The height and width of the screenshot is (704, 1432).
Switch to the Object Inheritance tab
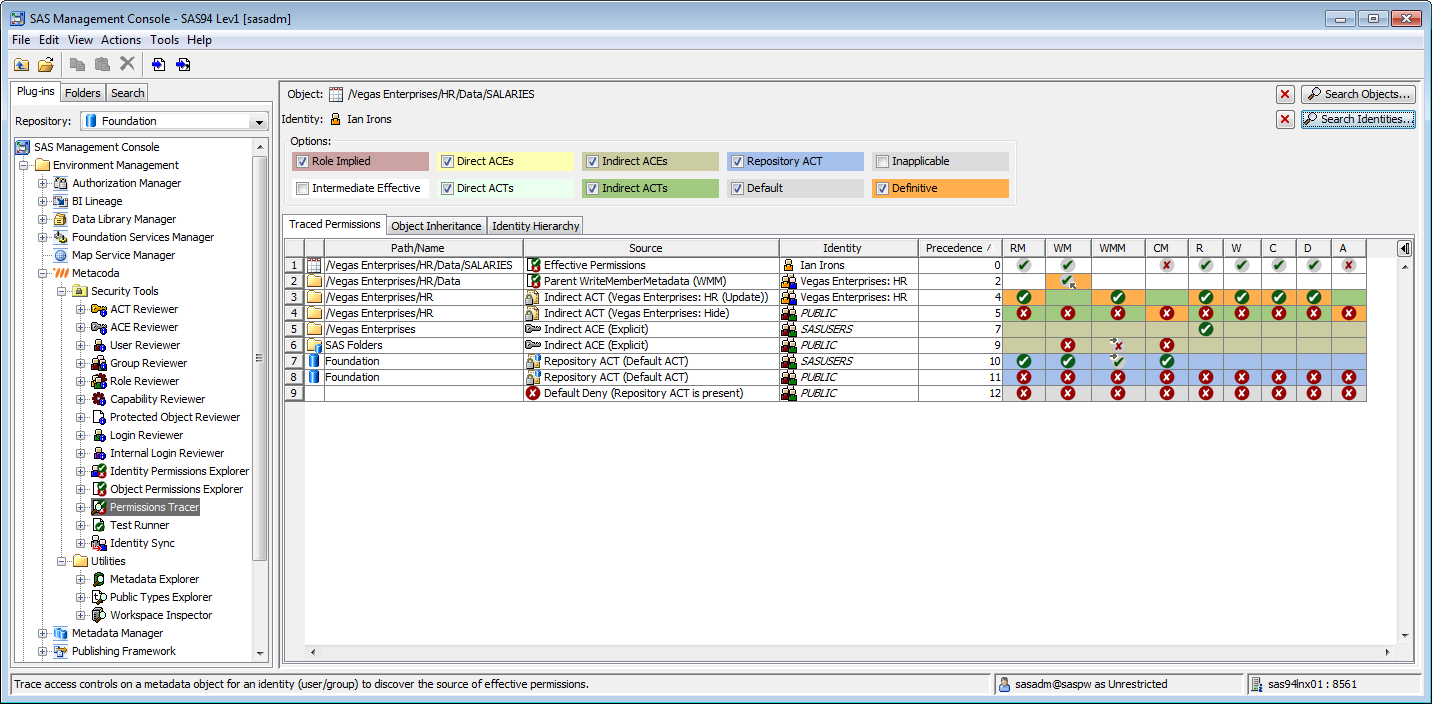click(436, 226)
